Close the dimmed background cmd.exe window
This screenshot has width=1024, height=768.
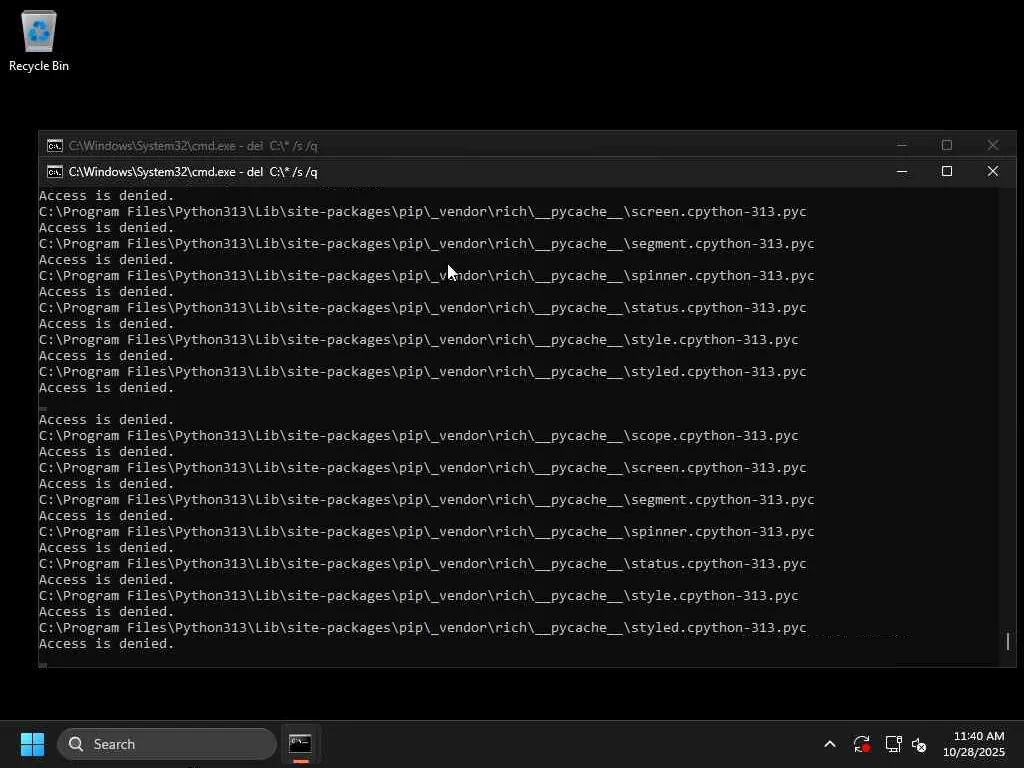993,145
